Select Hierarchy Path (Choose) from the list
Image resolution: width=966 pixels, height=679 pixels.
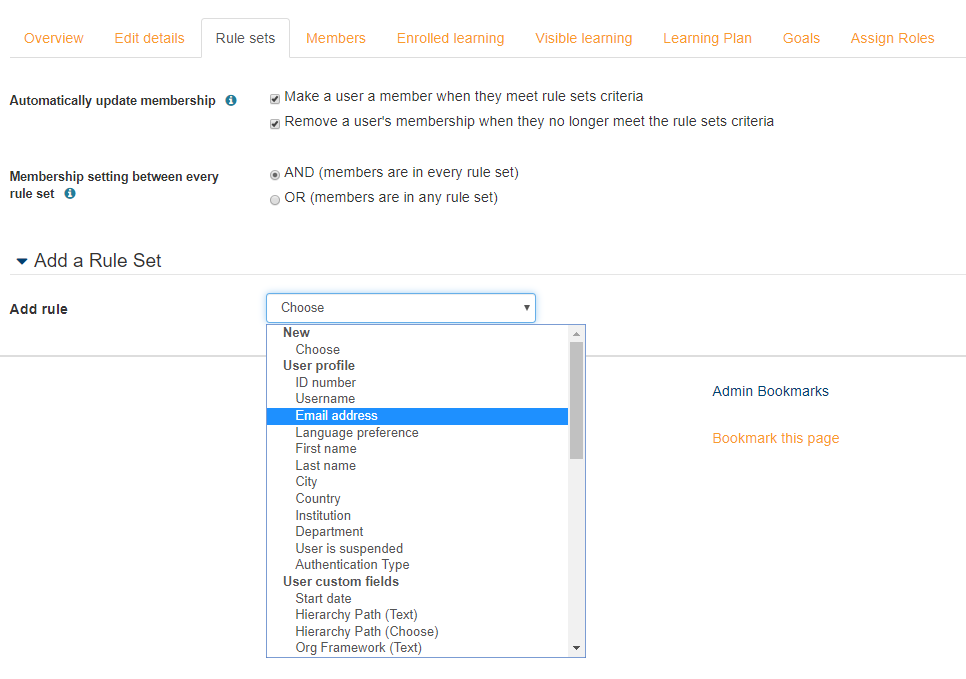366,631
